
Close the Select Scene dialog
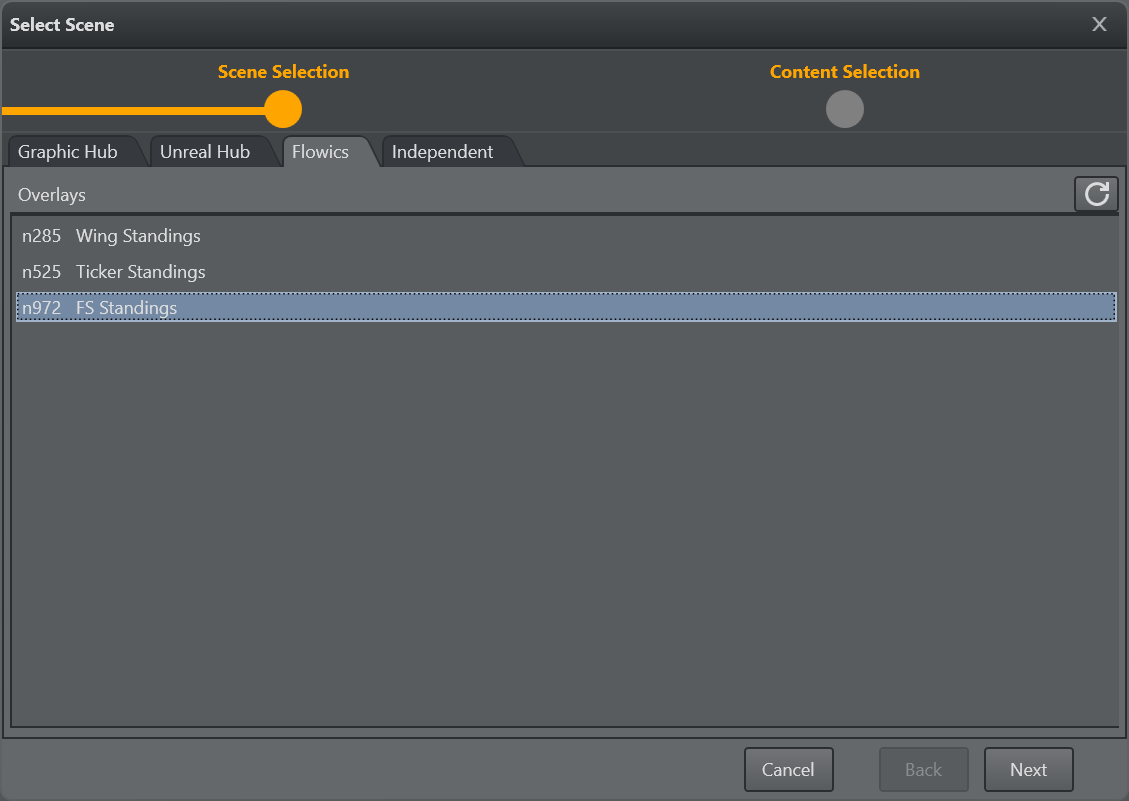click(1099, 25)
